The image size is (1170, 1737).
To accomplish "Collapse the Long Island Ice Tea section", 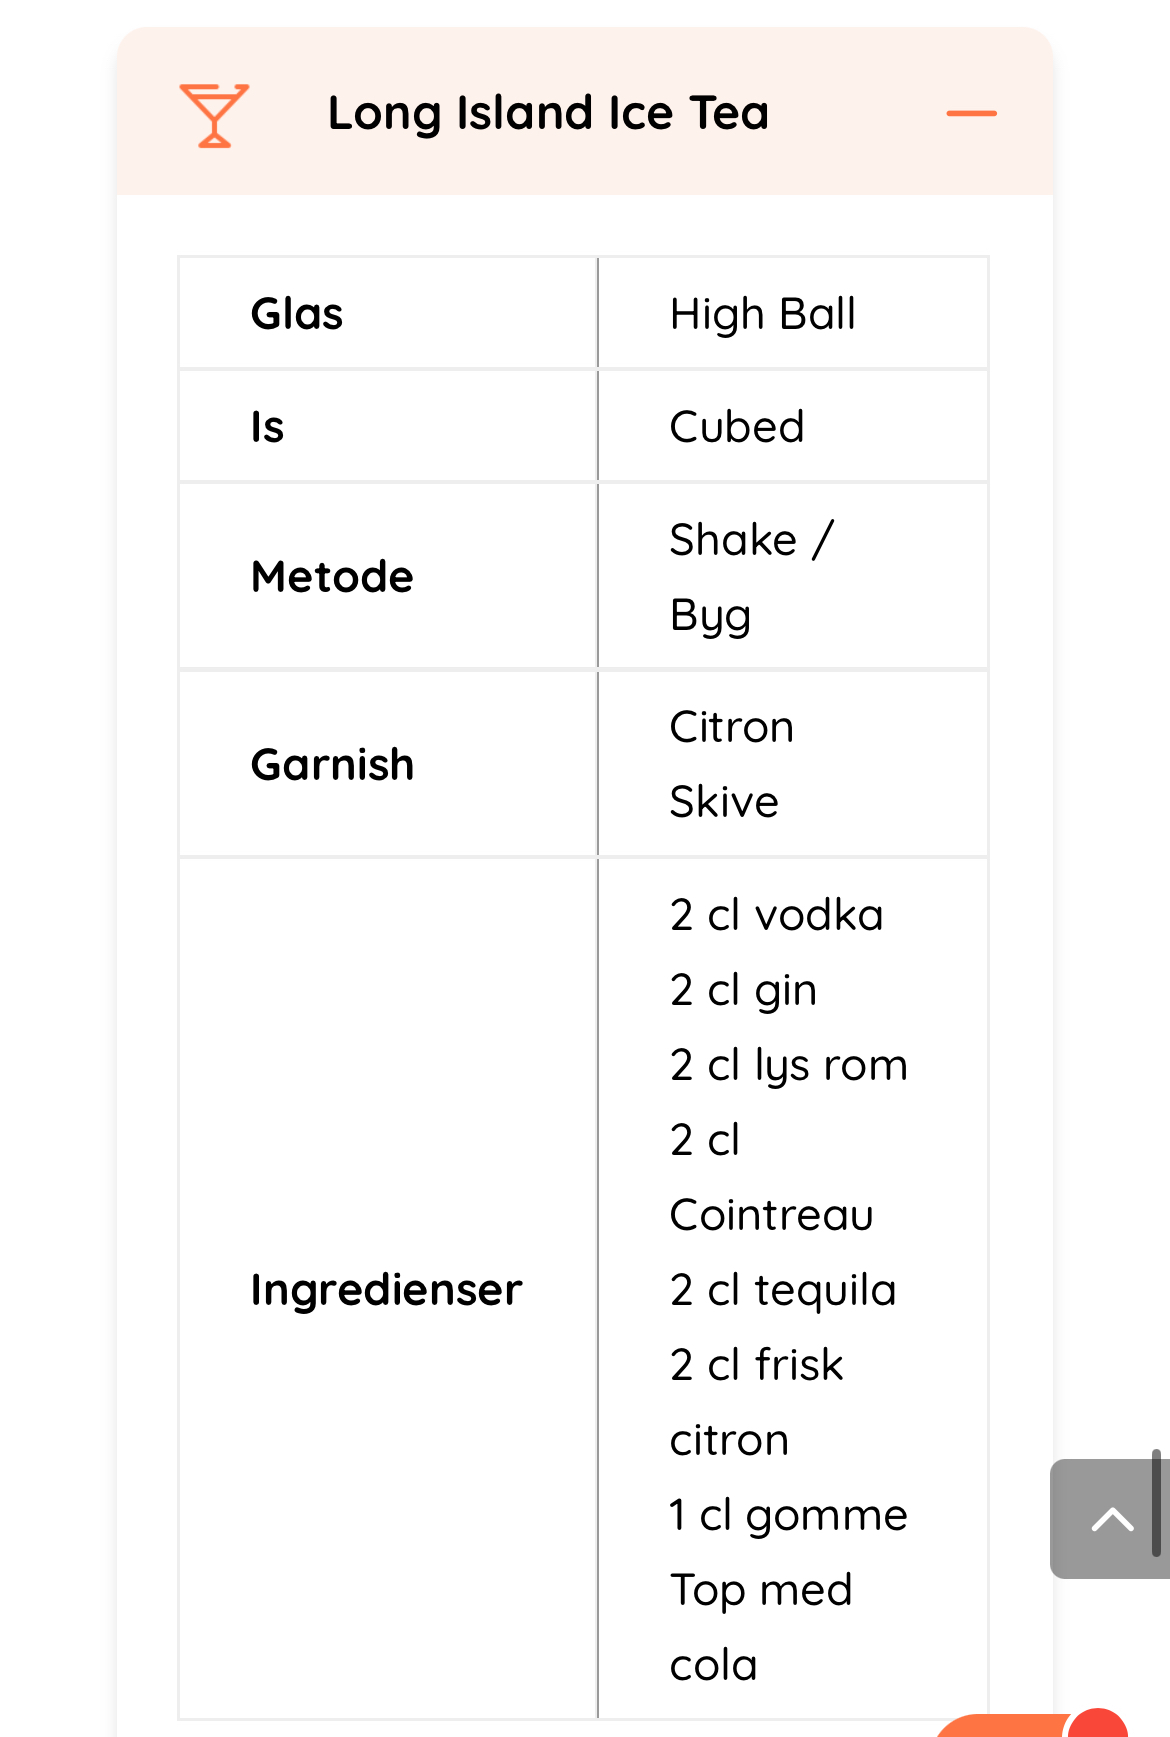I will pyautogui.click(x=971, y=114).
